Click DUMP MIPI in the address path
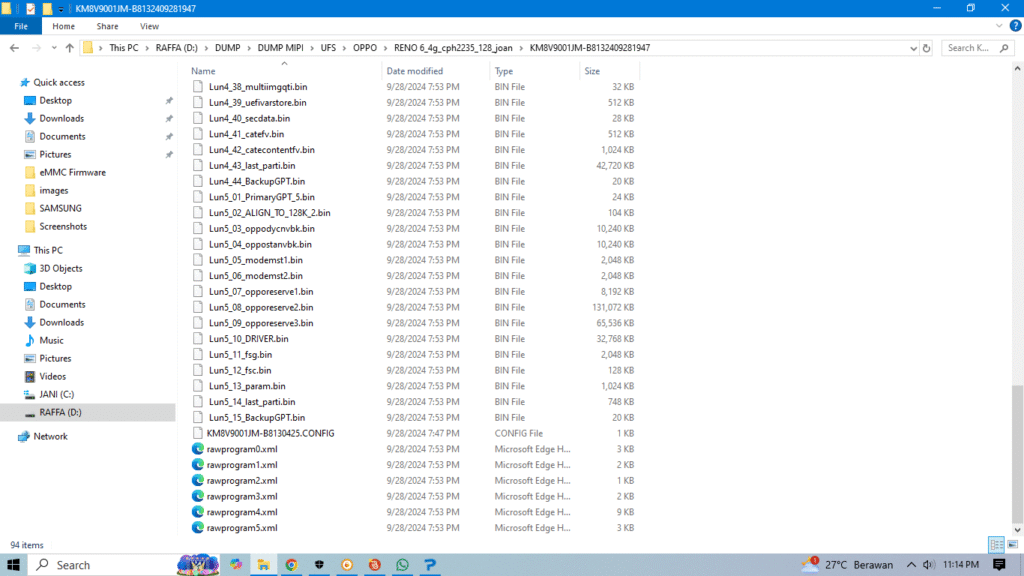The width and height of the screenshot is (1024, 576). pos(280,48)
